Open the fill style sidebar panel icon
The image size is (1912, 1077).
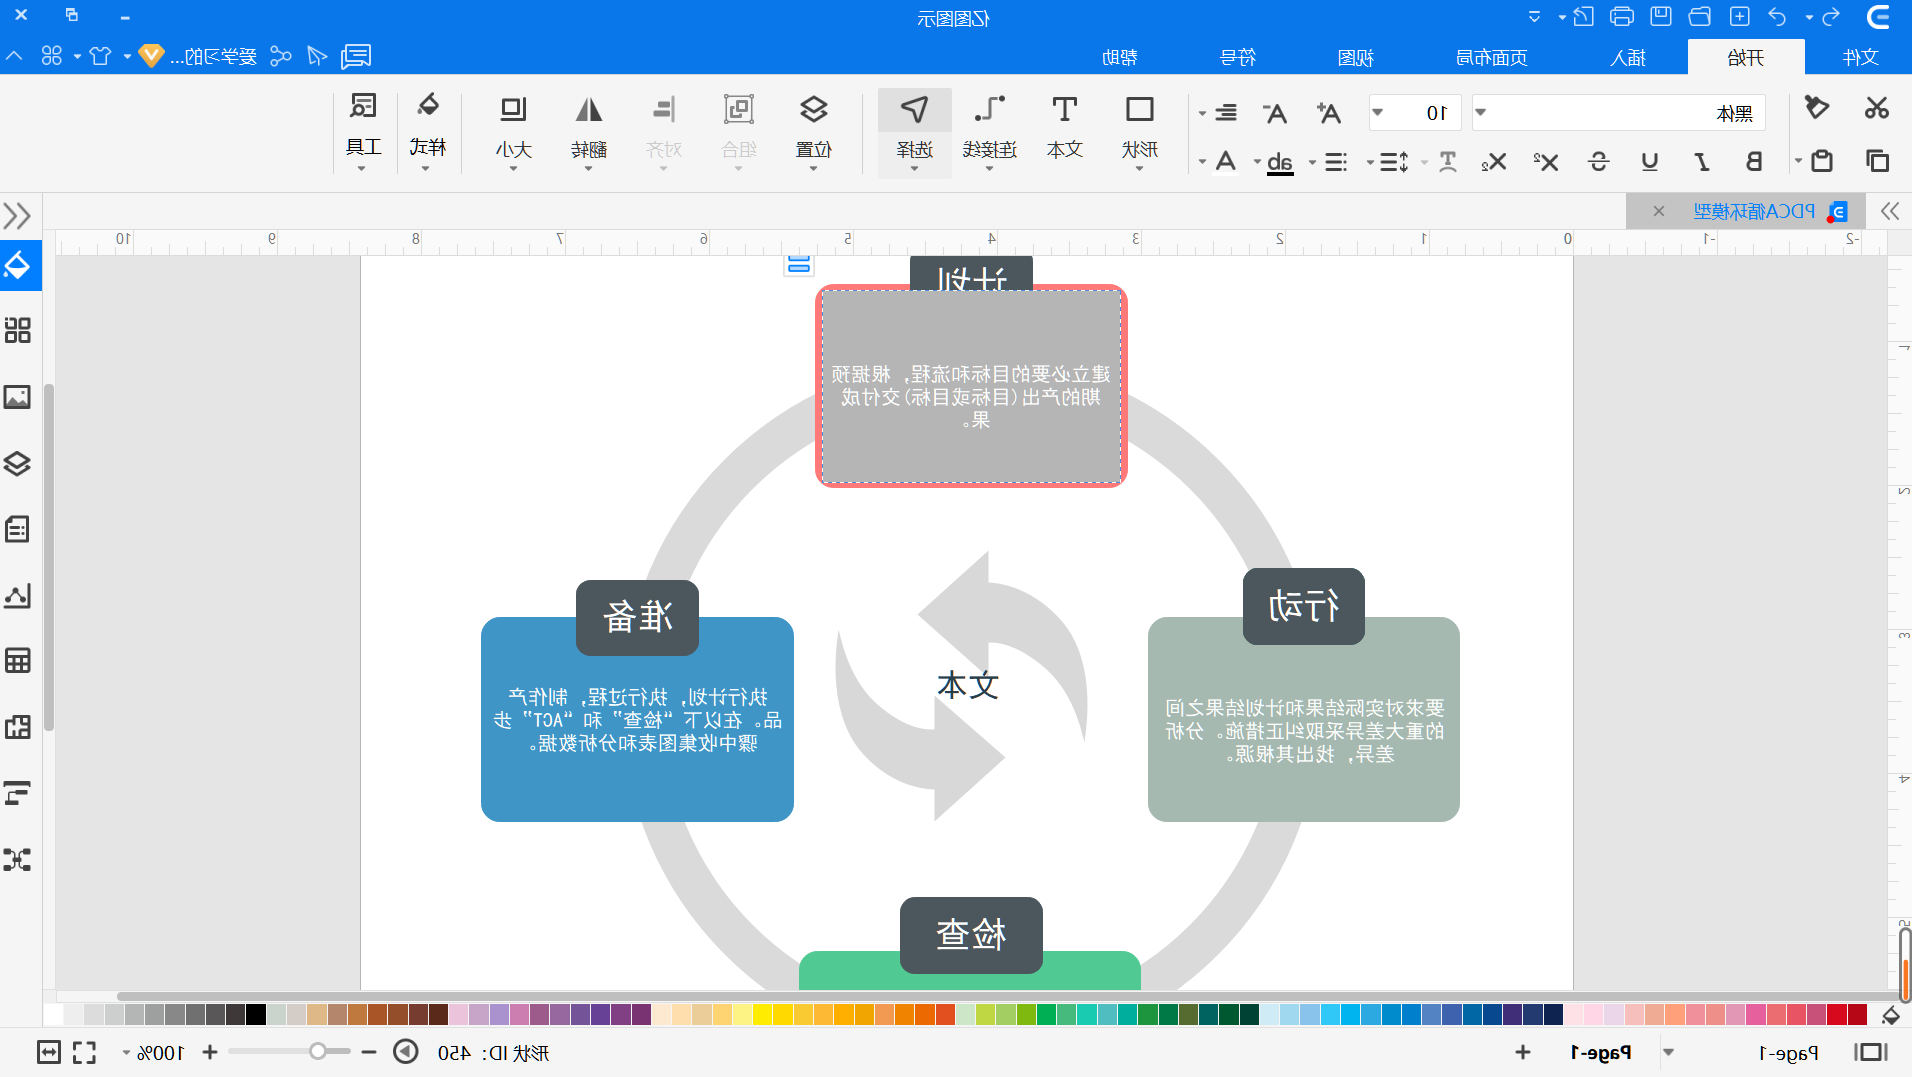[19, 265]
